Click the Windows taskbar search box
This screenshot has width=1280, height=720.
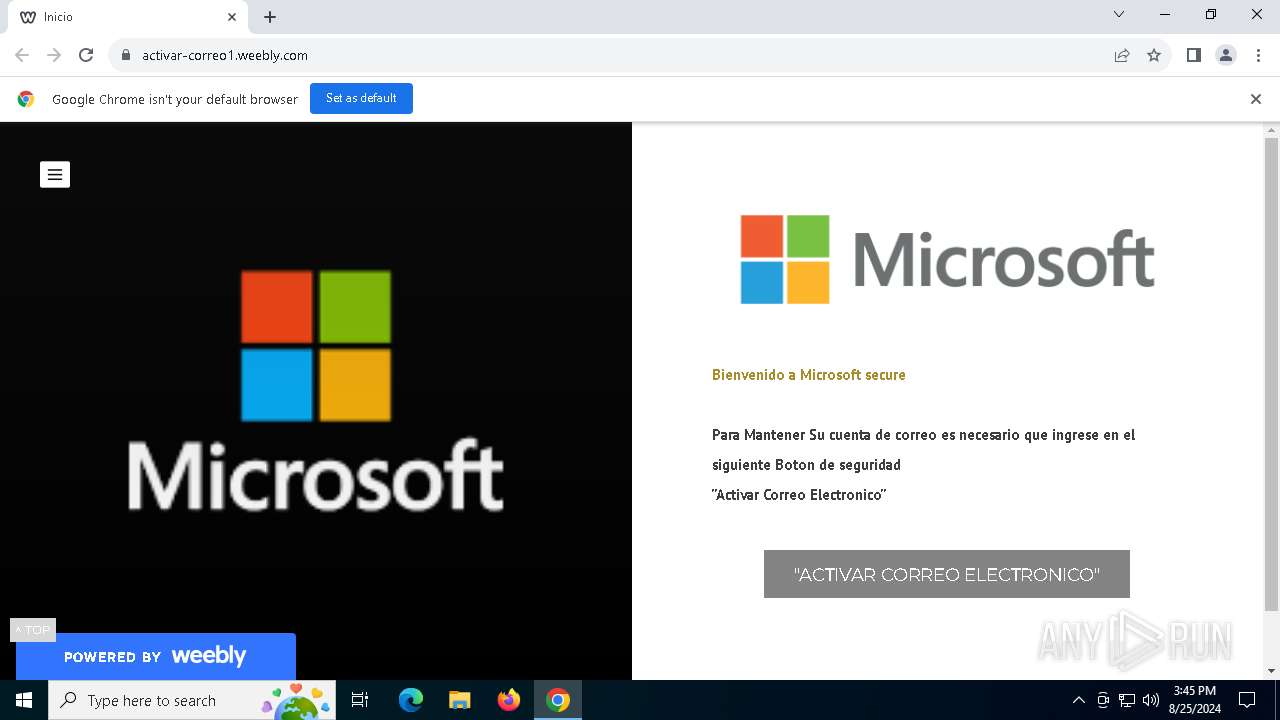(191, 700)
